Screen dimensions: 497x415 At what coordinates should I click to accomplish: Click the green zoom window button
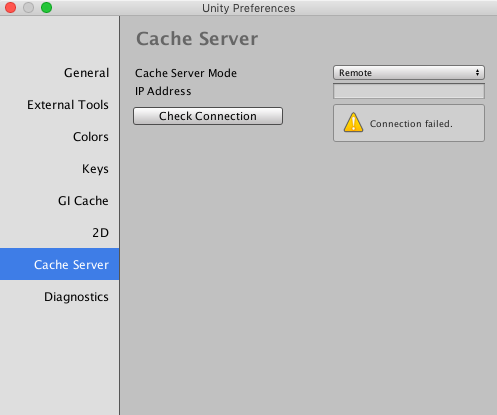tap(46, 7)
